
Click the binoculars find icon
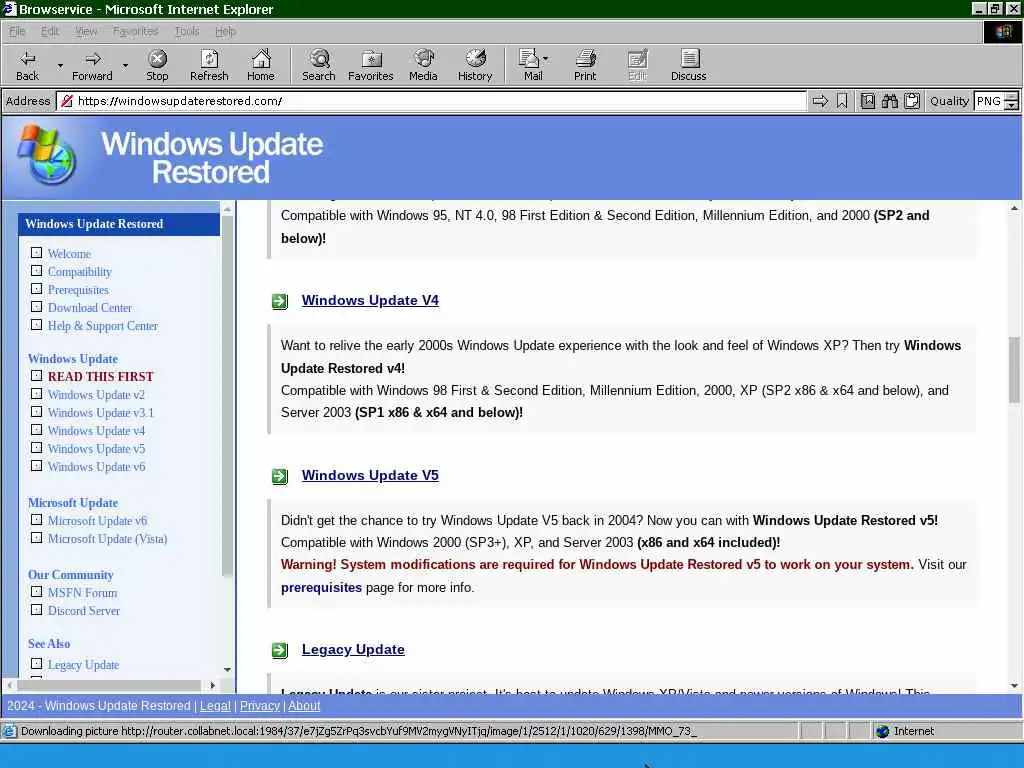(x=889, y=101)
